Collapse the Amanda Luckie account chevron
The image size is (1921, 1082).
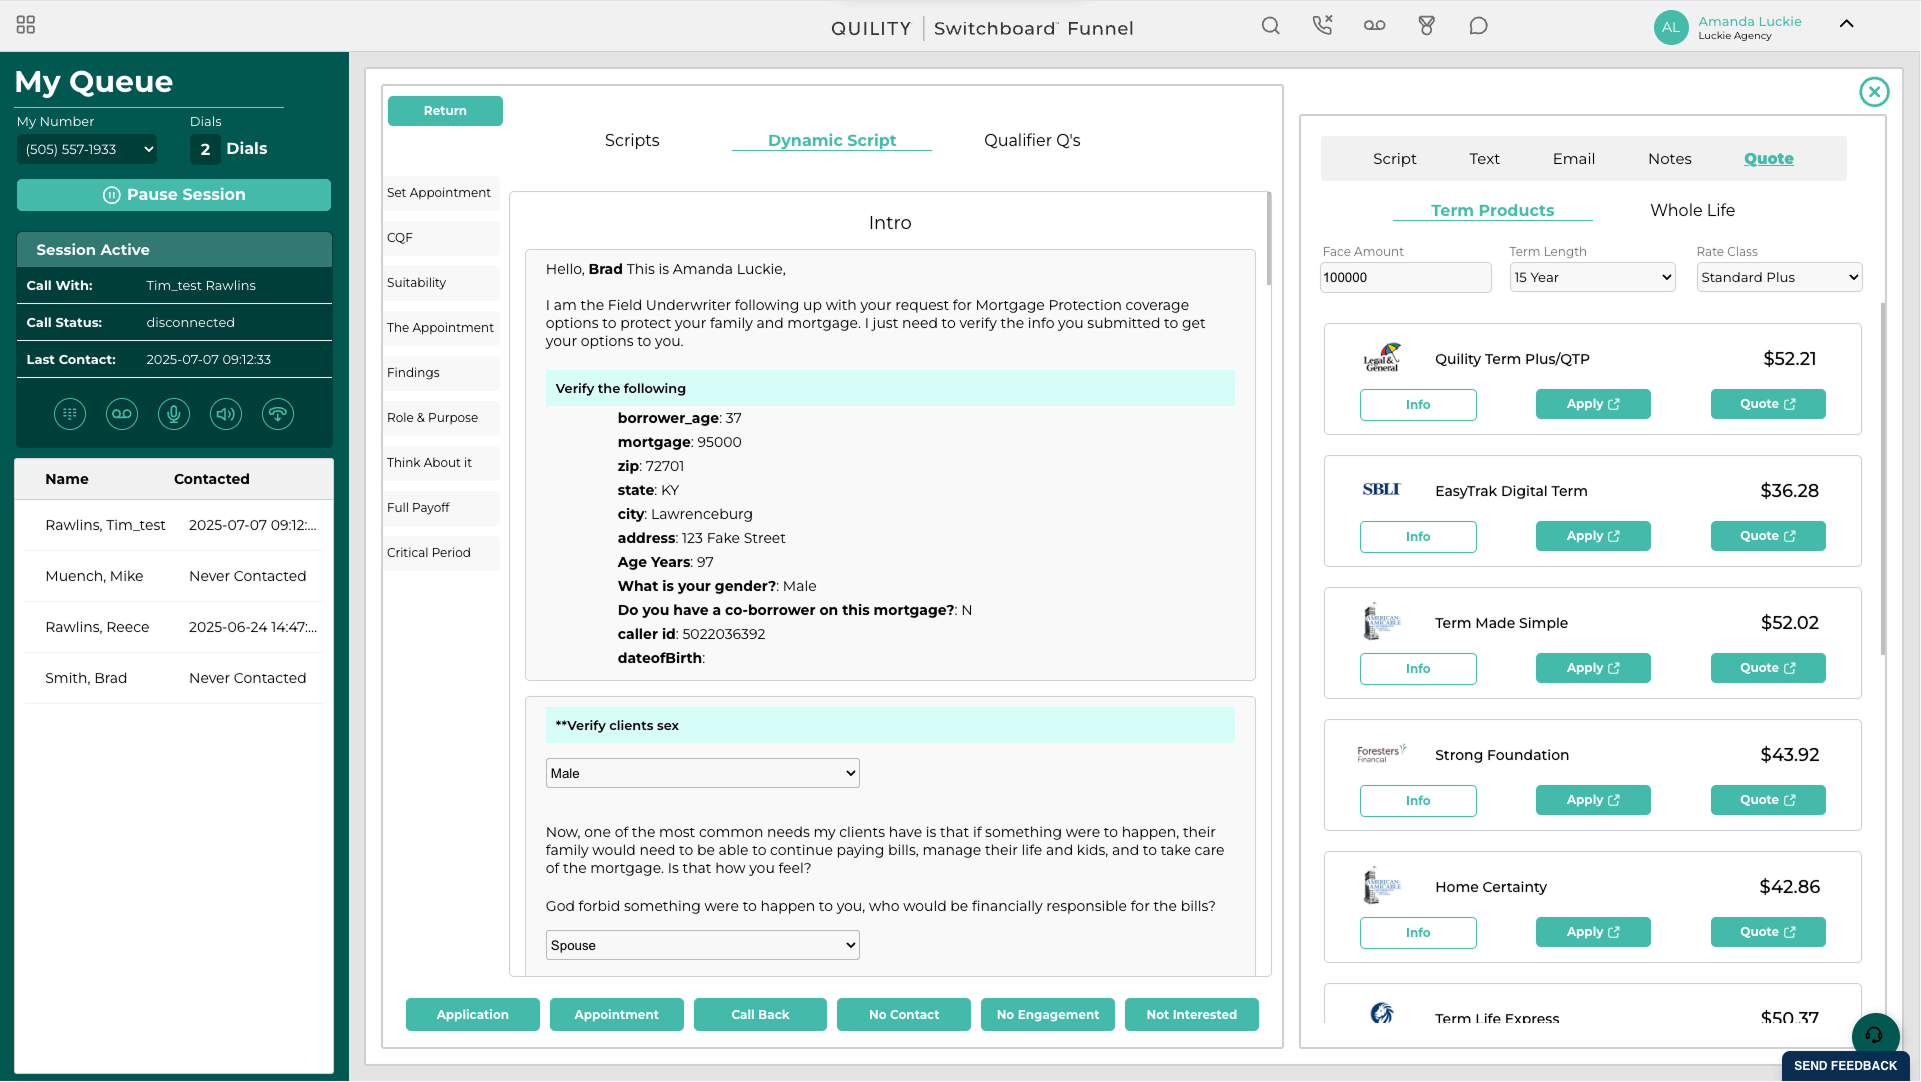(x=1846, y=24)
